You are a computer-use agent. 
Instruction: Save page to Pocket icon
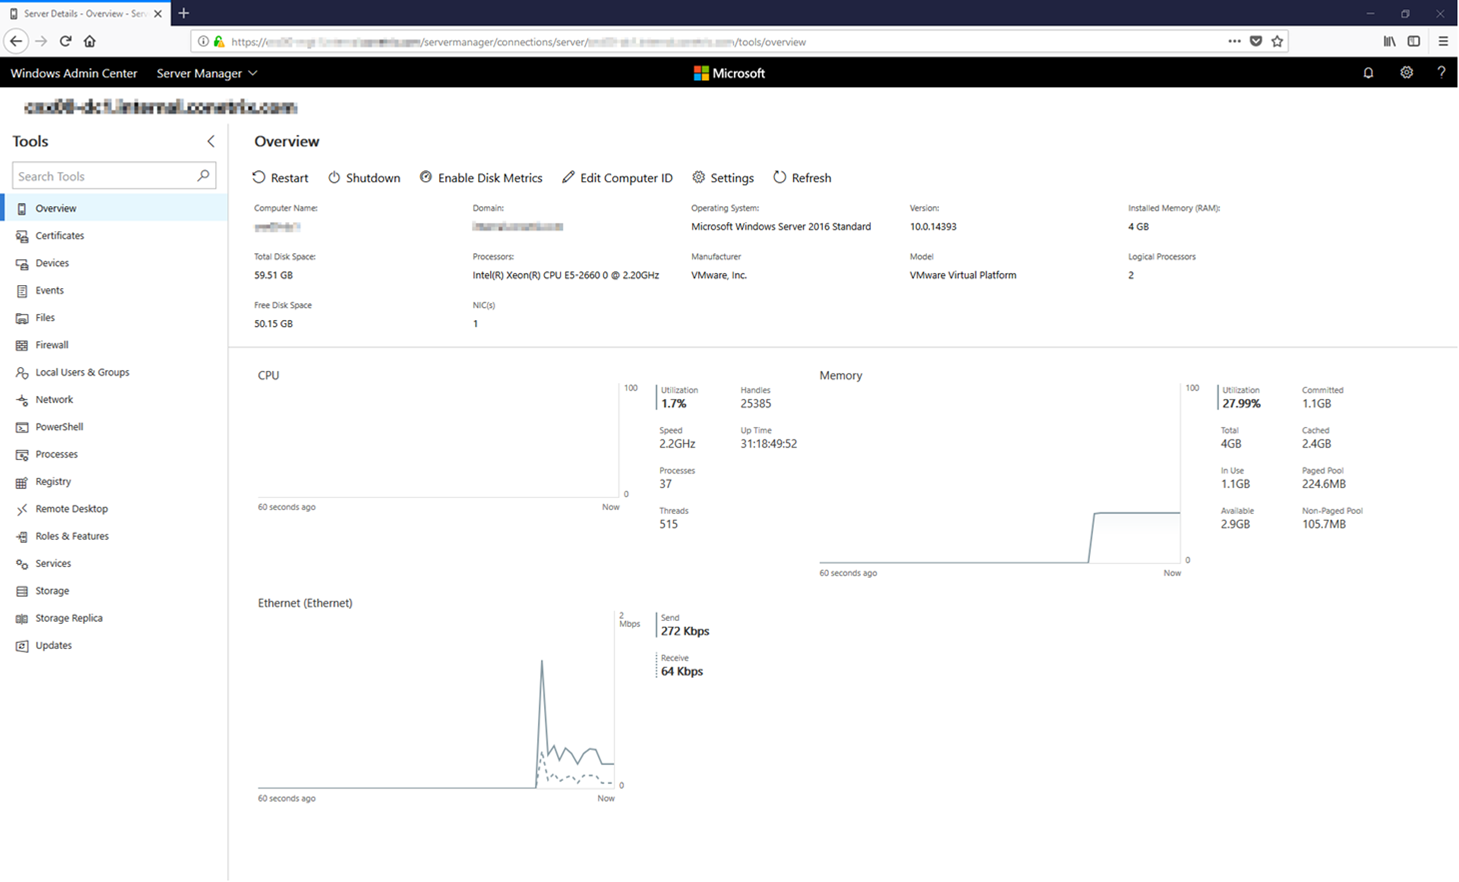pyautogui.click(x=1256, y=41)
